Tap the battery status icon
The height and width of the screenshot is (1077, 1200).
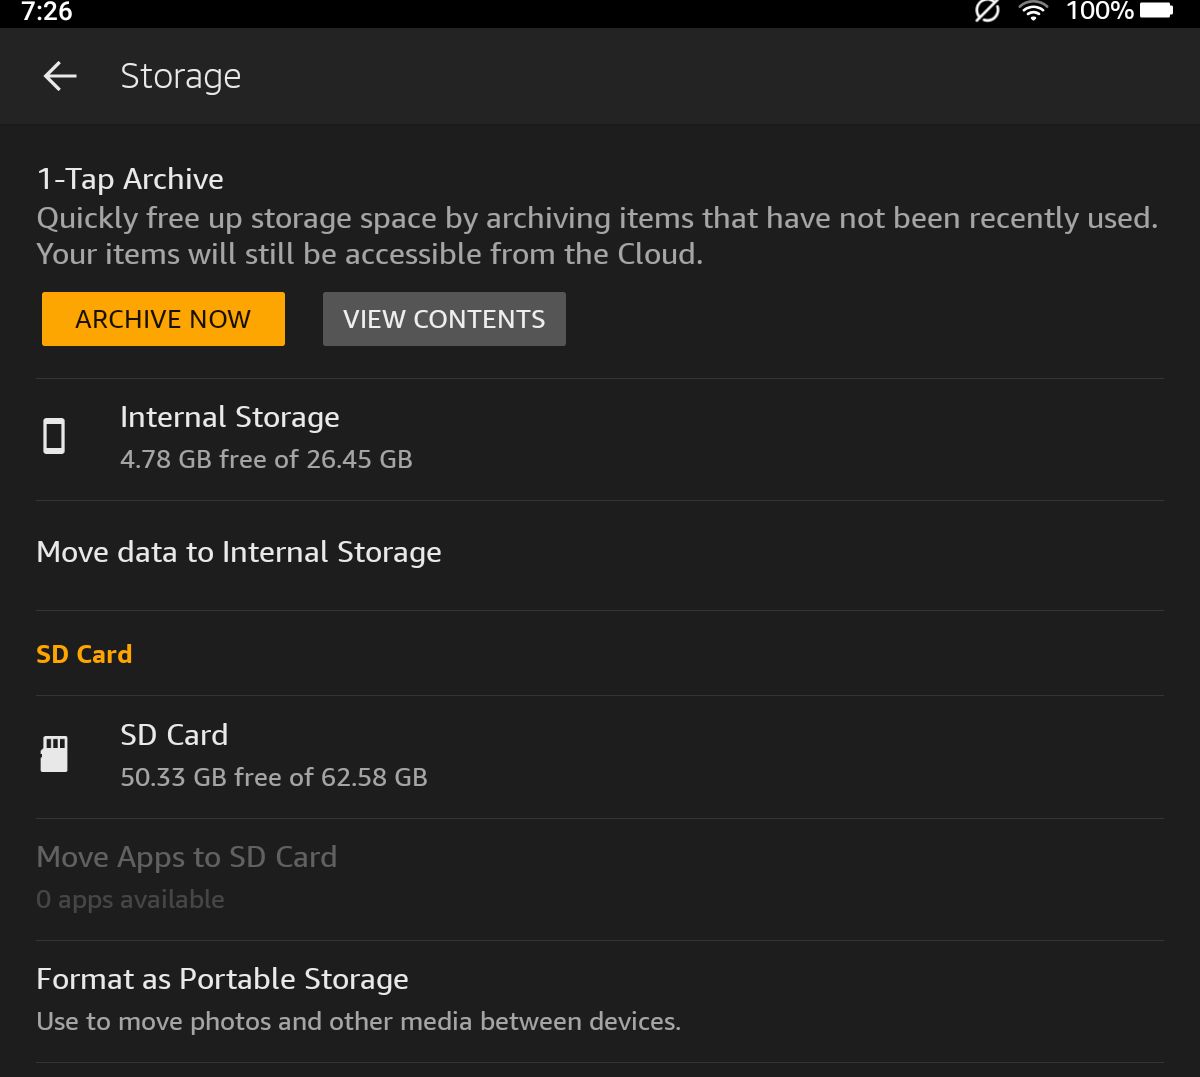click(1156, 11)
